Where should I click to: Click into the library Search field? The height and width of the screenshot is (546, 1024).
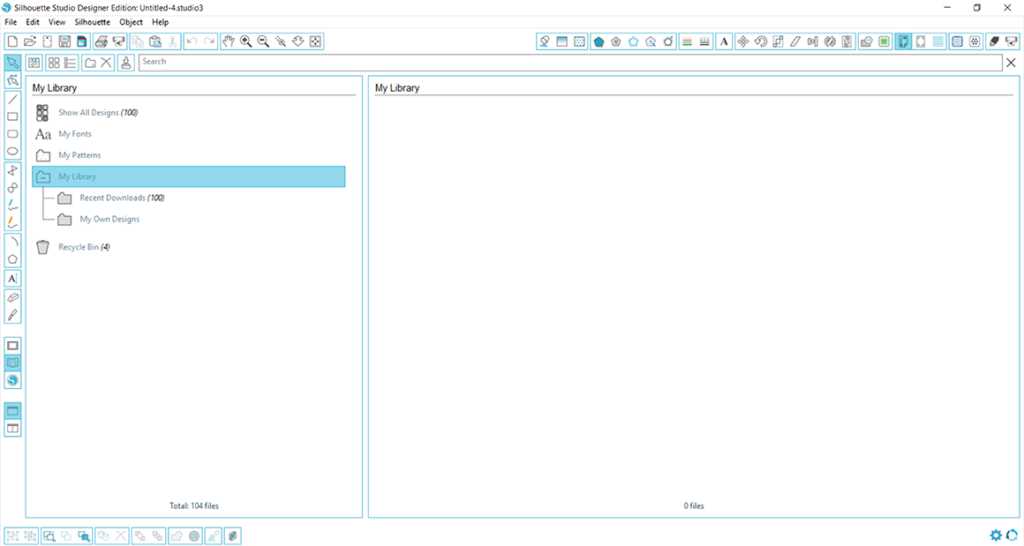point(570,62)
